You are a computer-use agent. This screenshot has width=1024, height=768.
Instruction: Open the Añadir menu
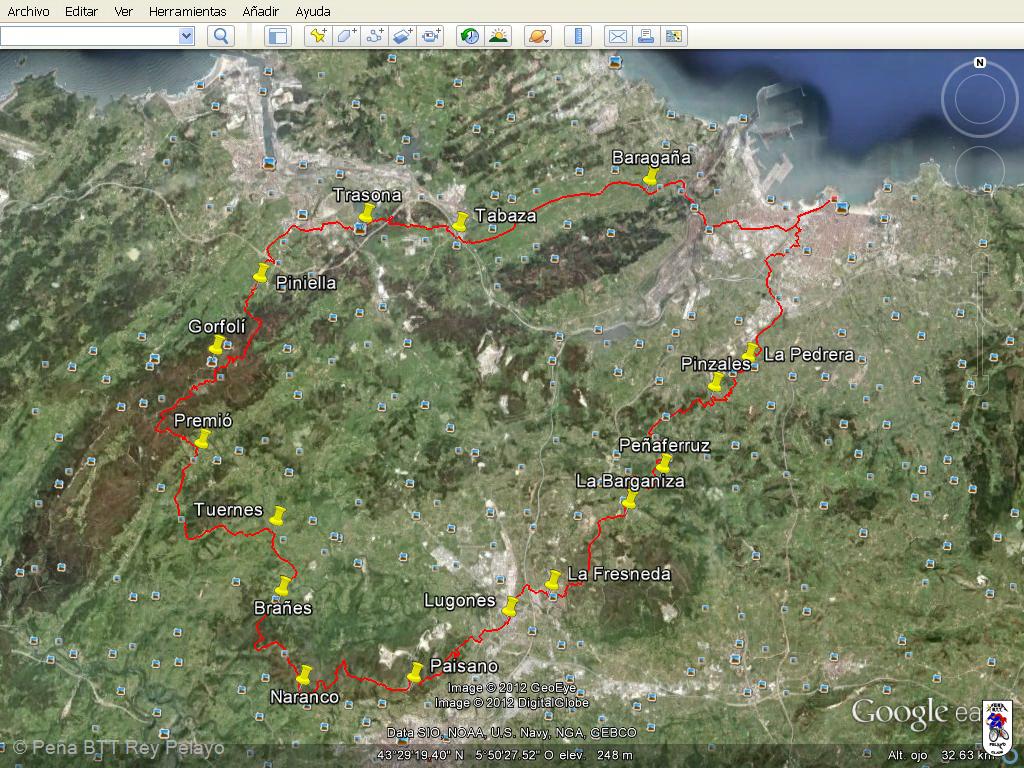[260, 11]
